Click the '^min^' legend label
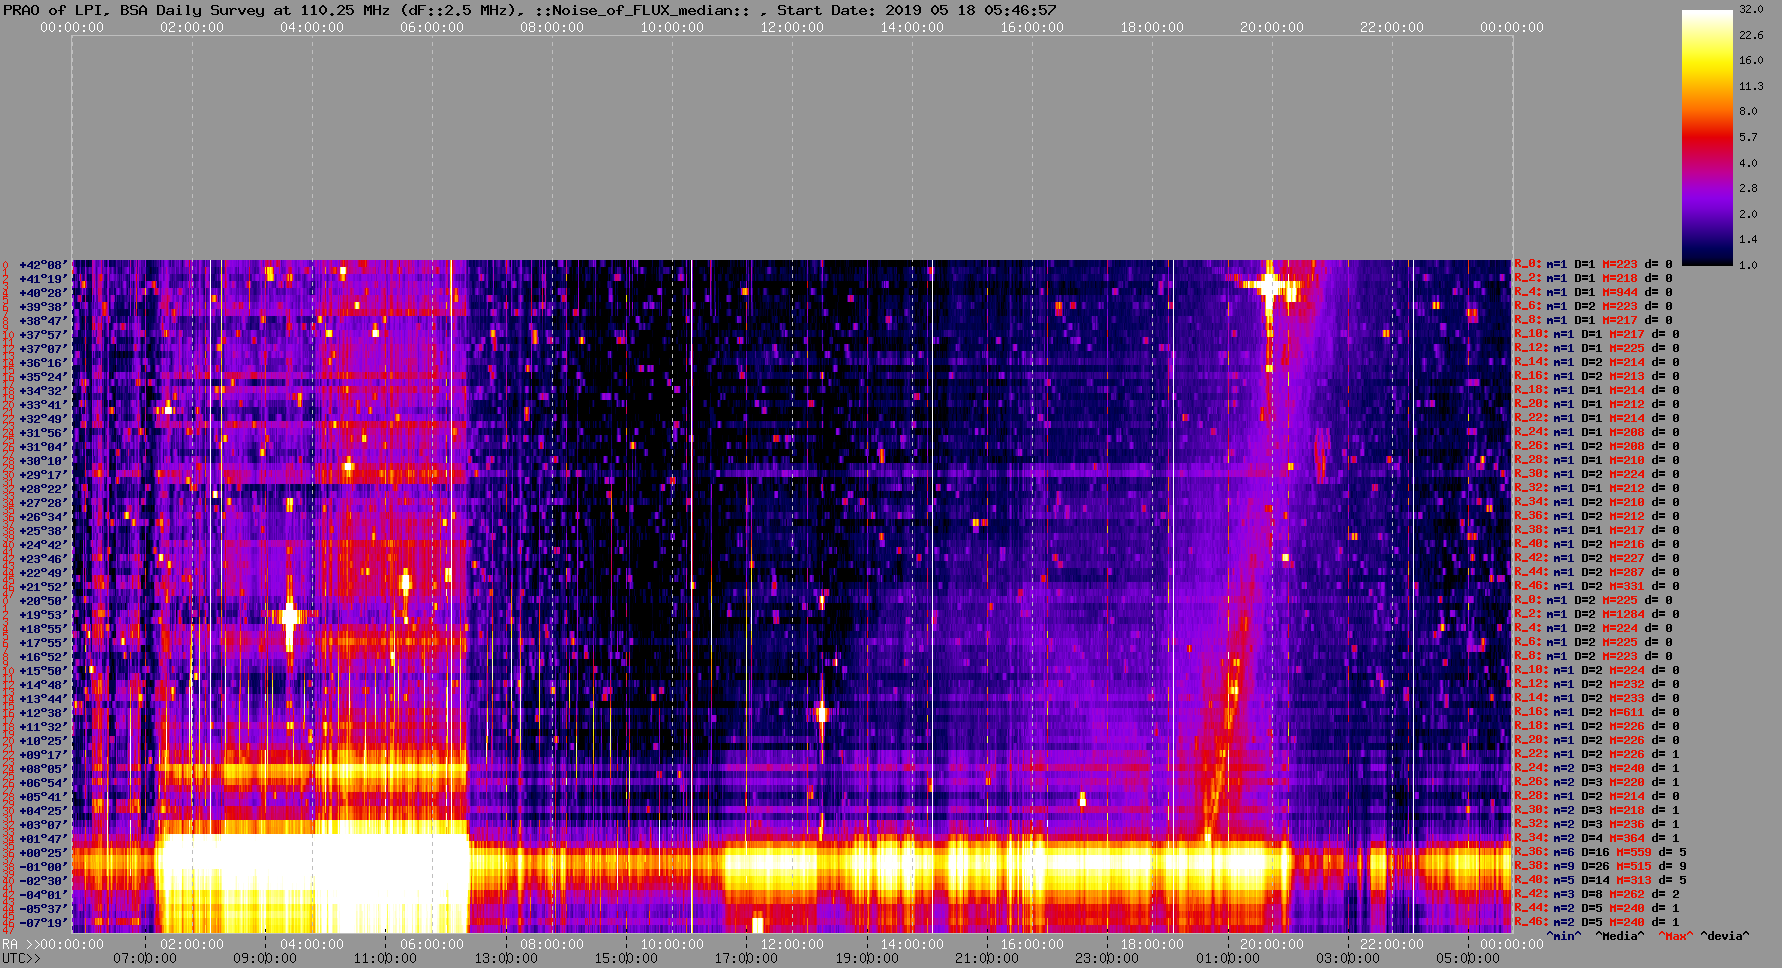Viewport: 1782px width, 968px height. (1565, 936)
